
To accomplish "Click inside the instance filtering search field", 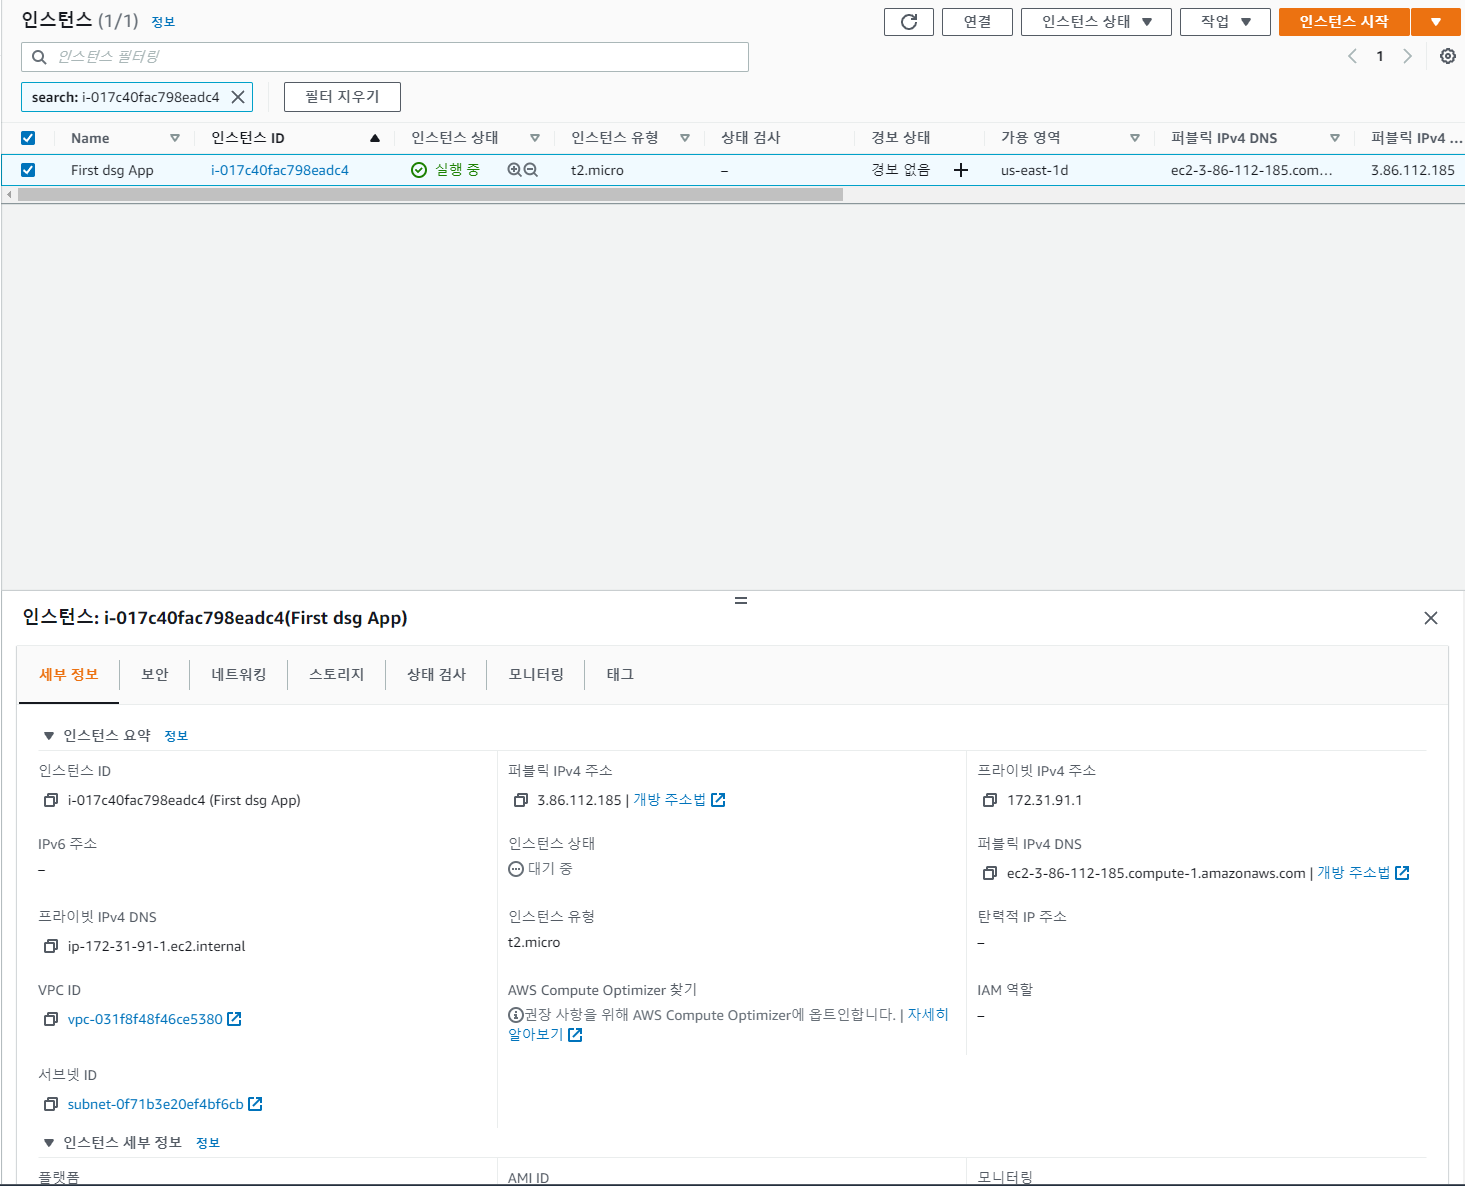I will click(x=385, y=57).
